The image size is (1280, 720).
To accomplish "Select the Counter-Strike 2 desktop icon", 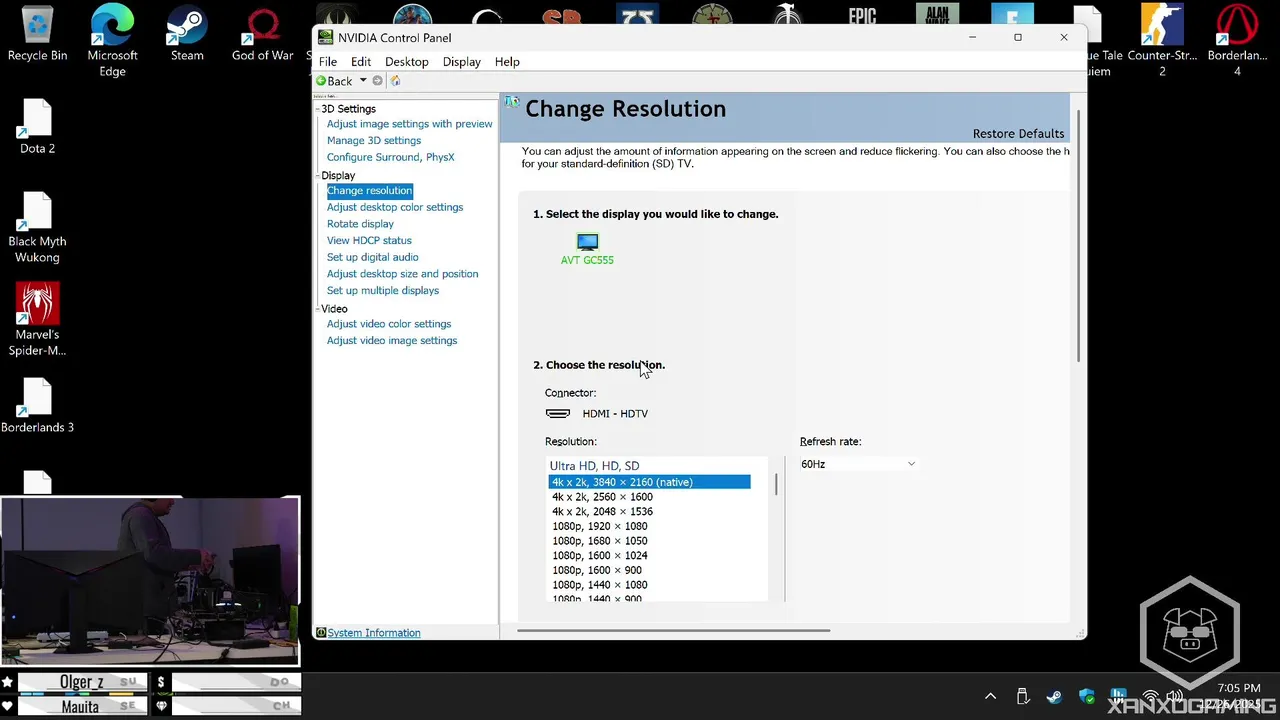I will tap(1162, 40).
